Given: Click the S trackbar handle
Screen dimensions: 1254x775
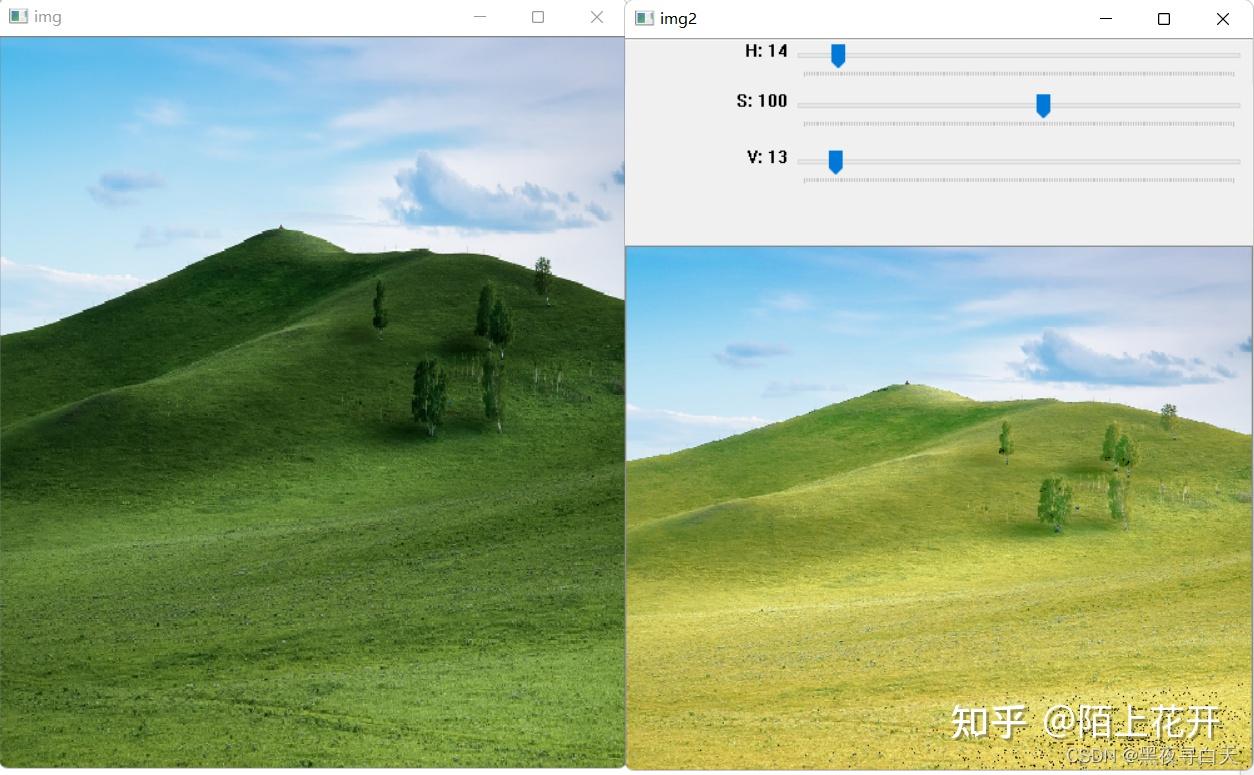Looking at the screenshot, I should click(1043, 104).
